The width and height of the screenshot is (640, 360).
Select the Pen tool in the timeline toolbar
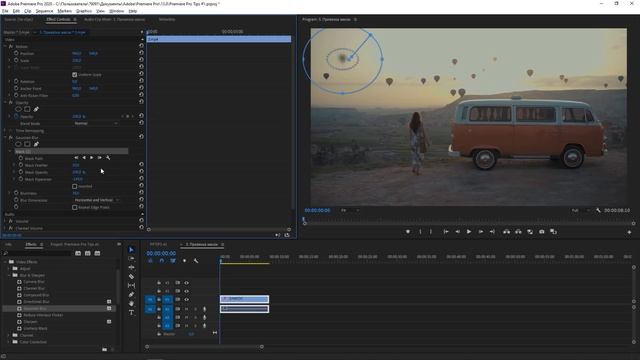point(131,294)
